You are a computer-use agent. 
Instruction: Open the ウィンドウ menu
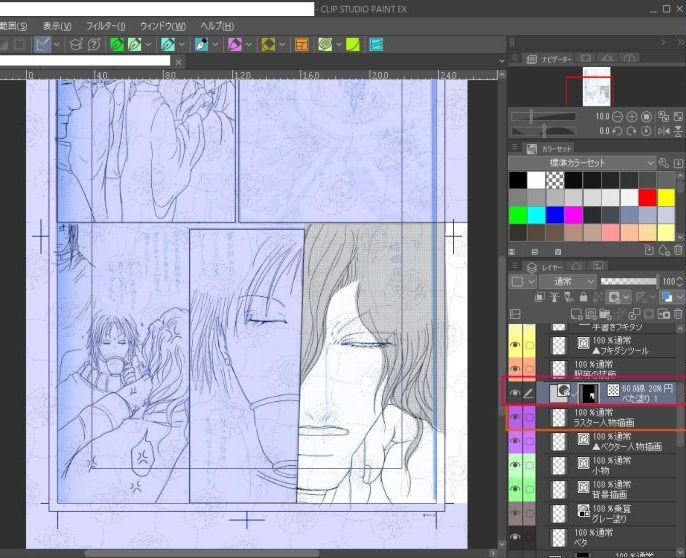(x=162, y=25)
